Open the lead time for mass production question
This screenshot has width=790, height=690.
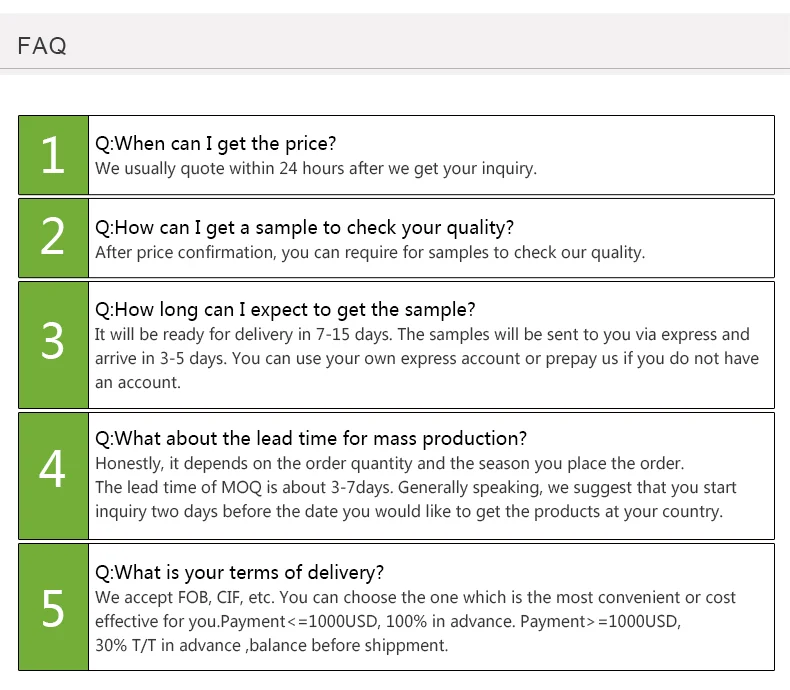pos(310,439)
